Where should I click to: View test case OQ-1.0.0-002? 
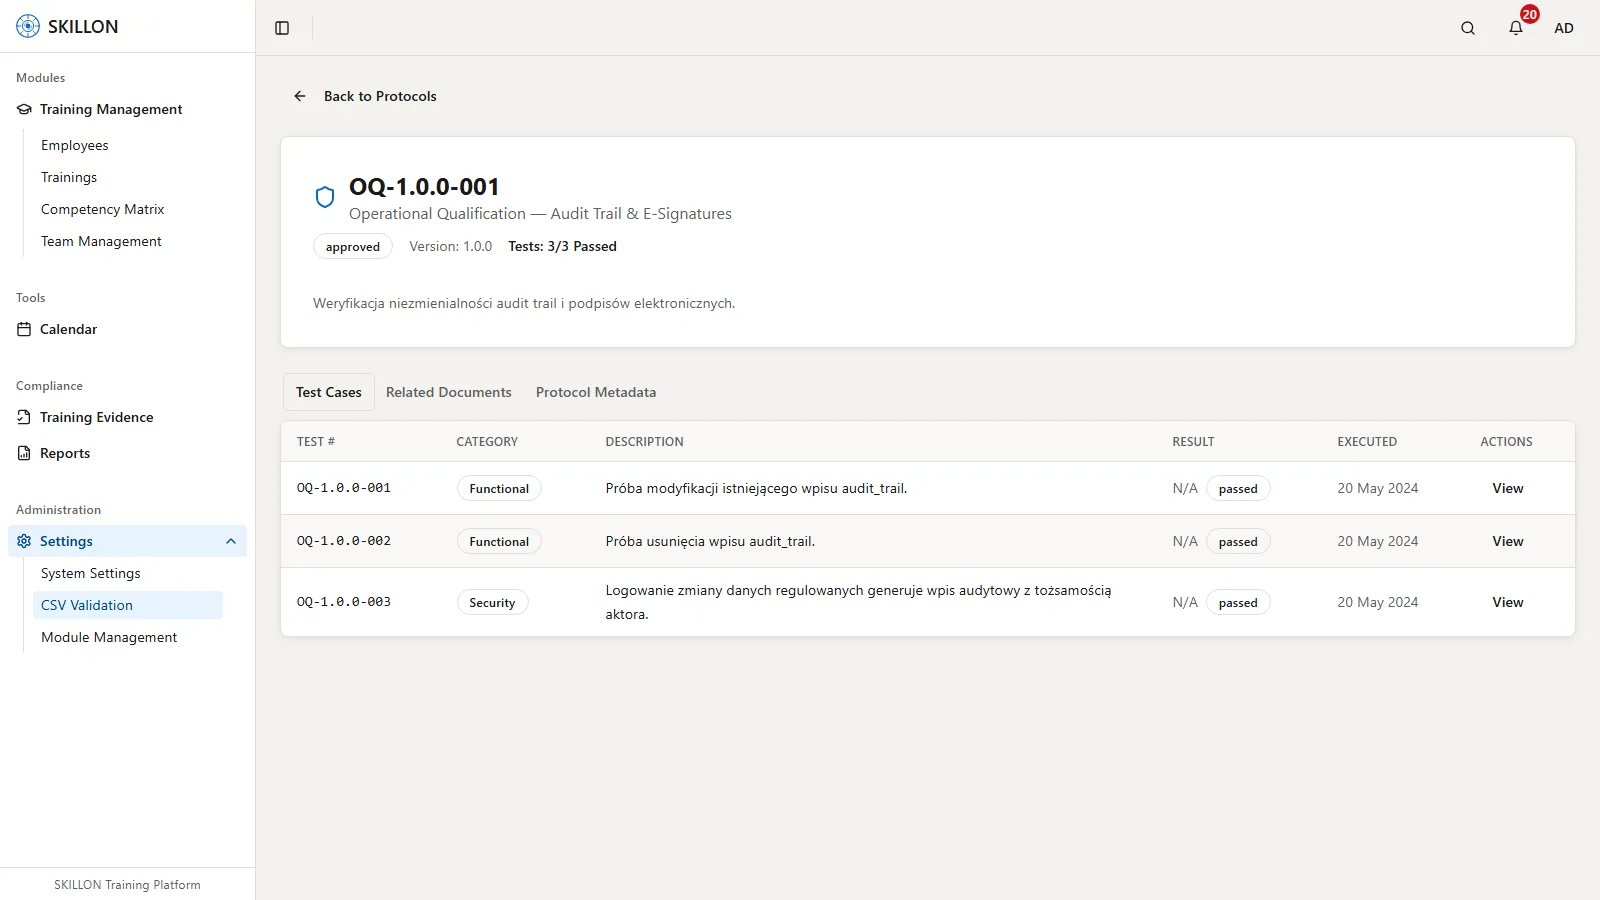click(x=1508, y=541)
